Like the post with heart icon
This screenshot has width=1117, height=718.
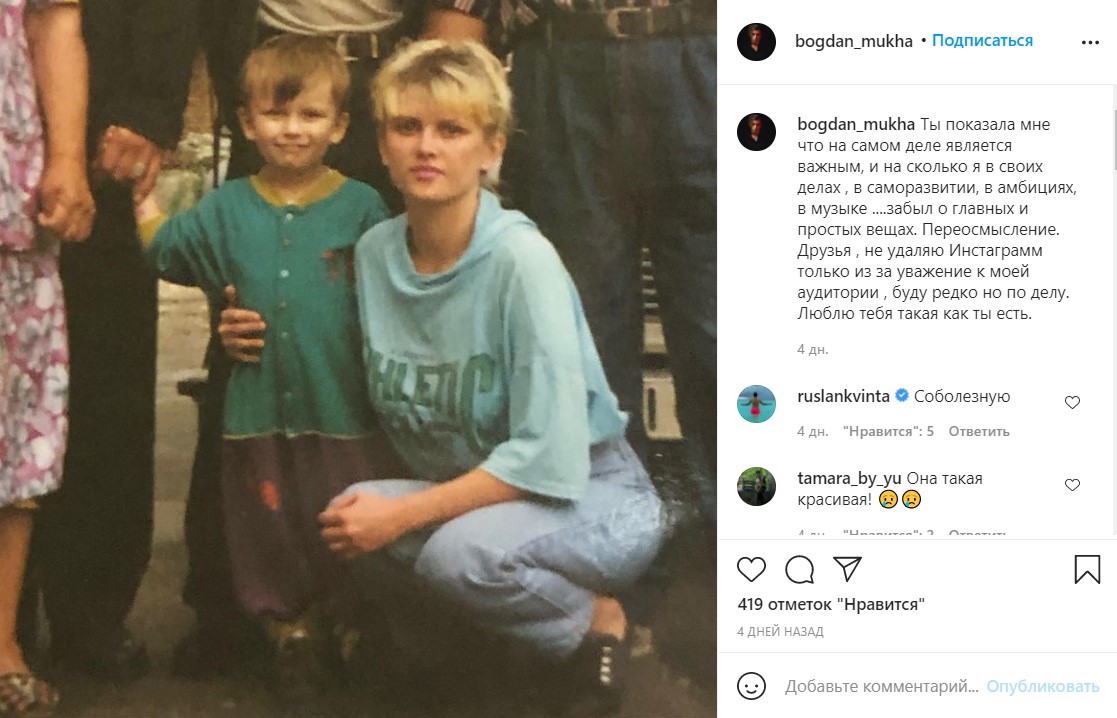click(751, 570)
